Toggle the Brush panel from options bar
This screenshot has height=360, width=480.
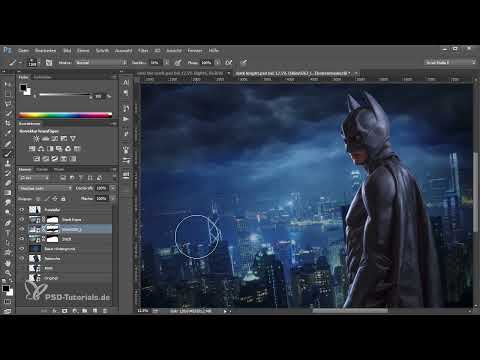pos(49,63)
